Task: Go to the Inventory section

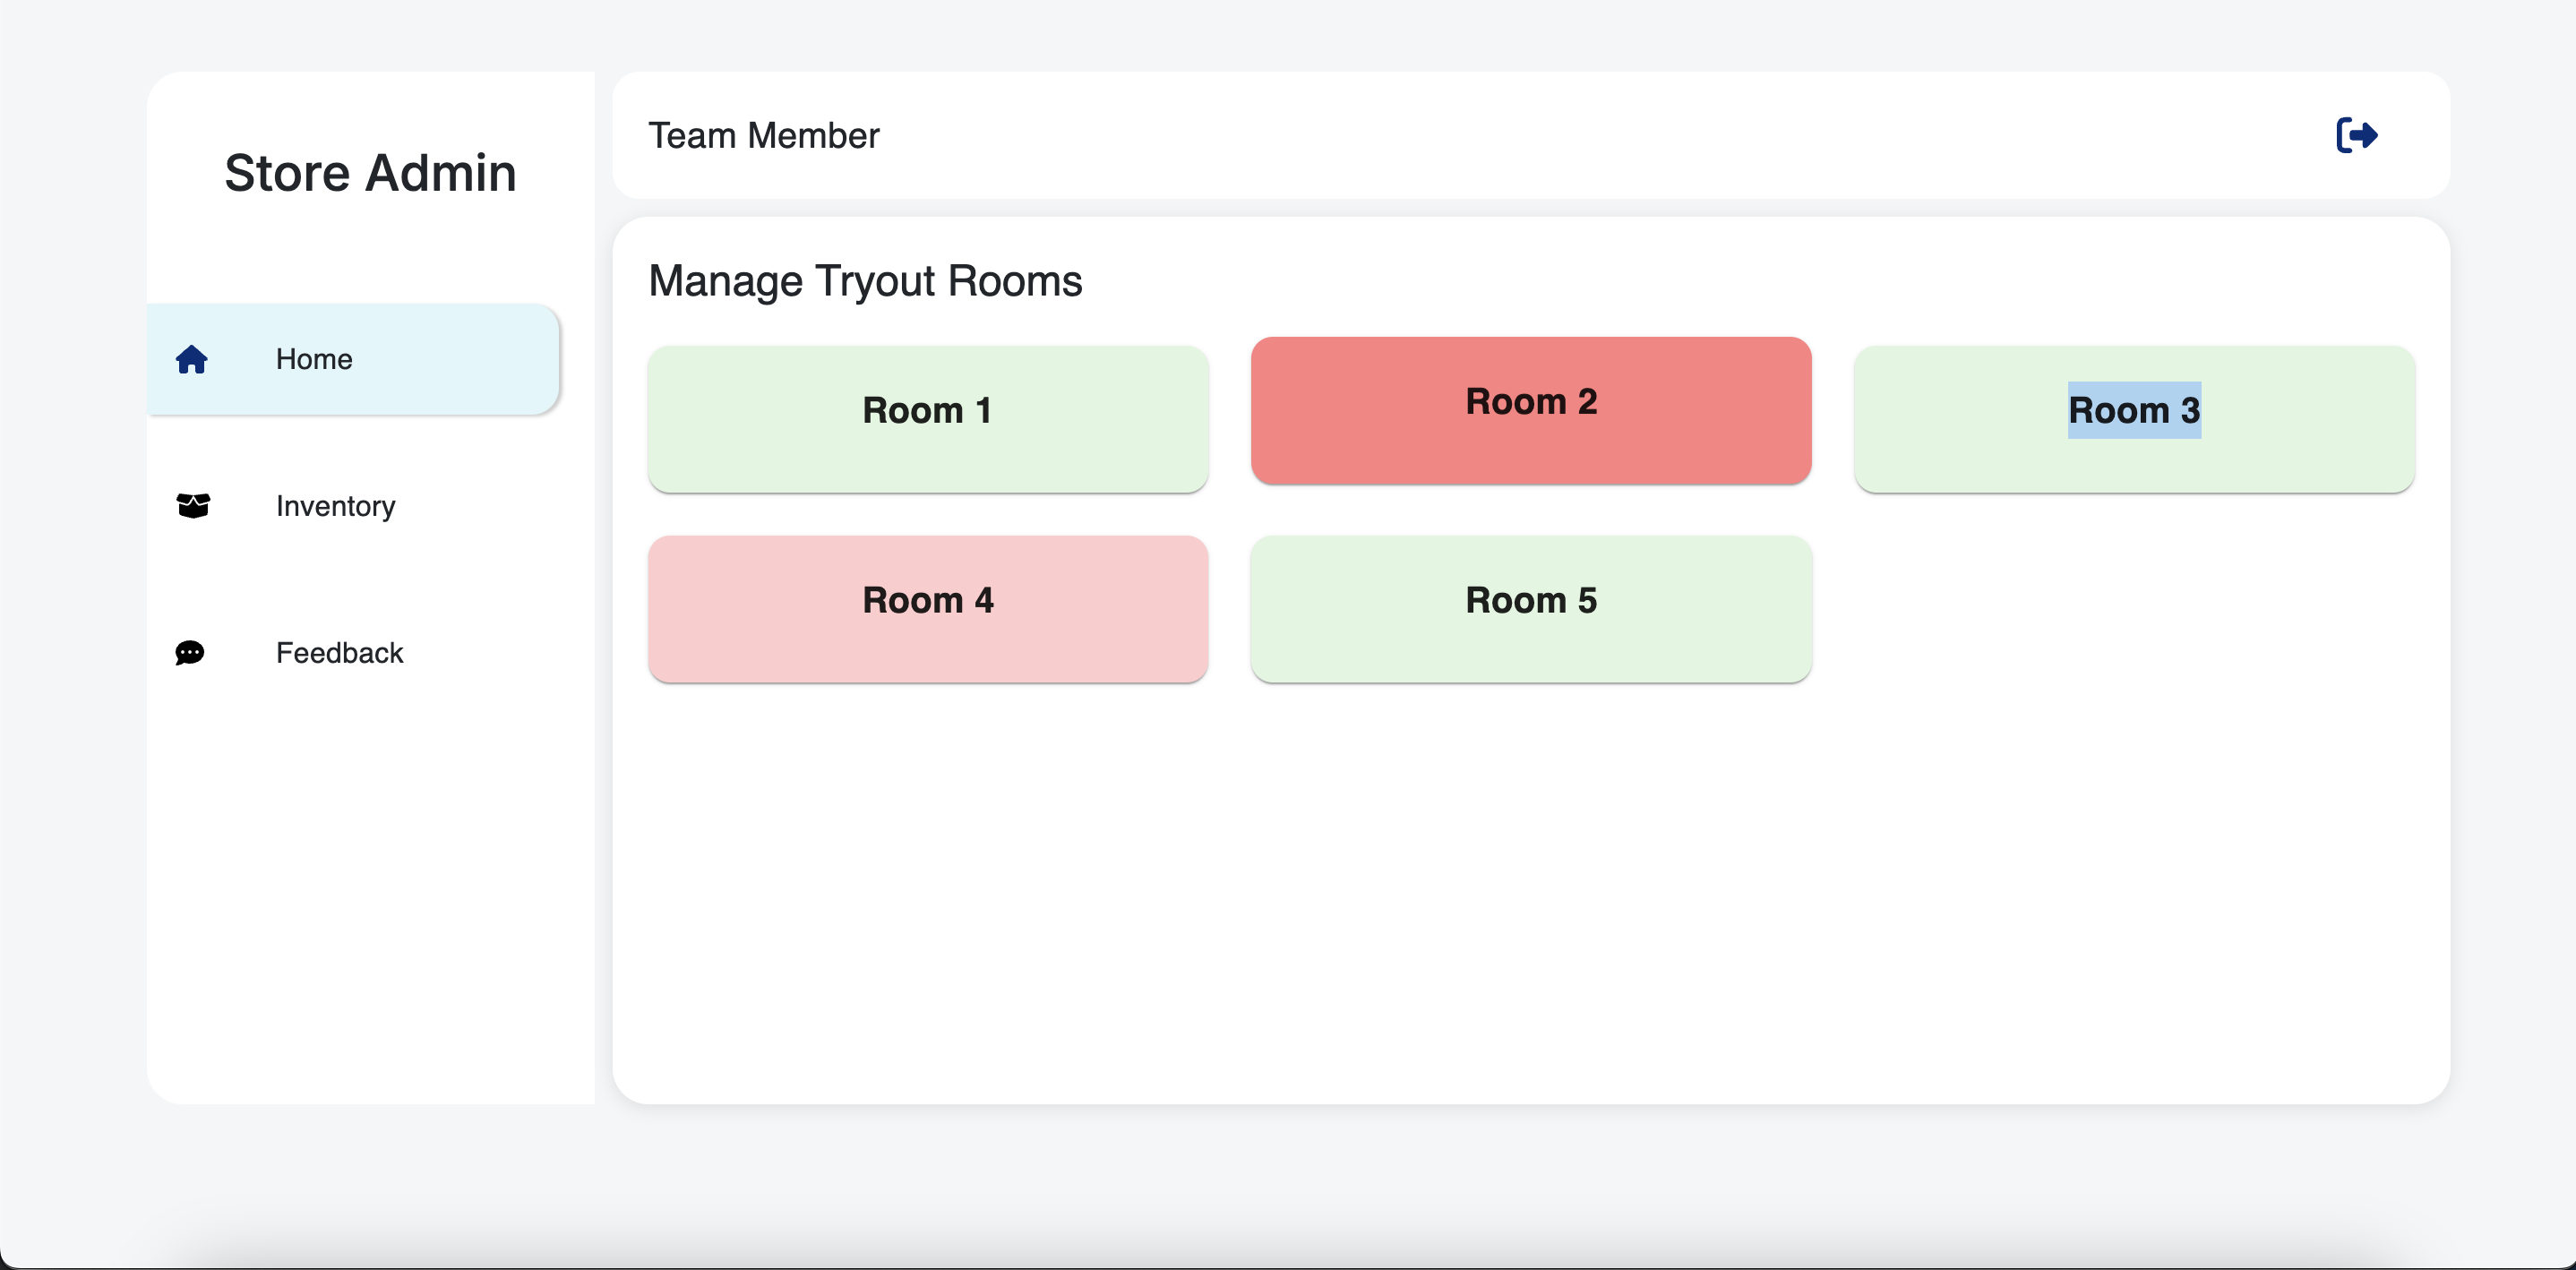Action: click(x=335, y=506)
